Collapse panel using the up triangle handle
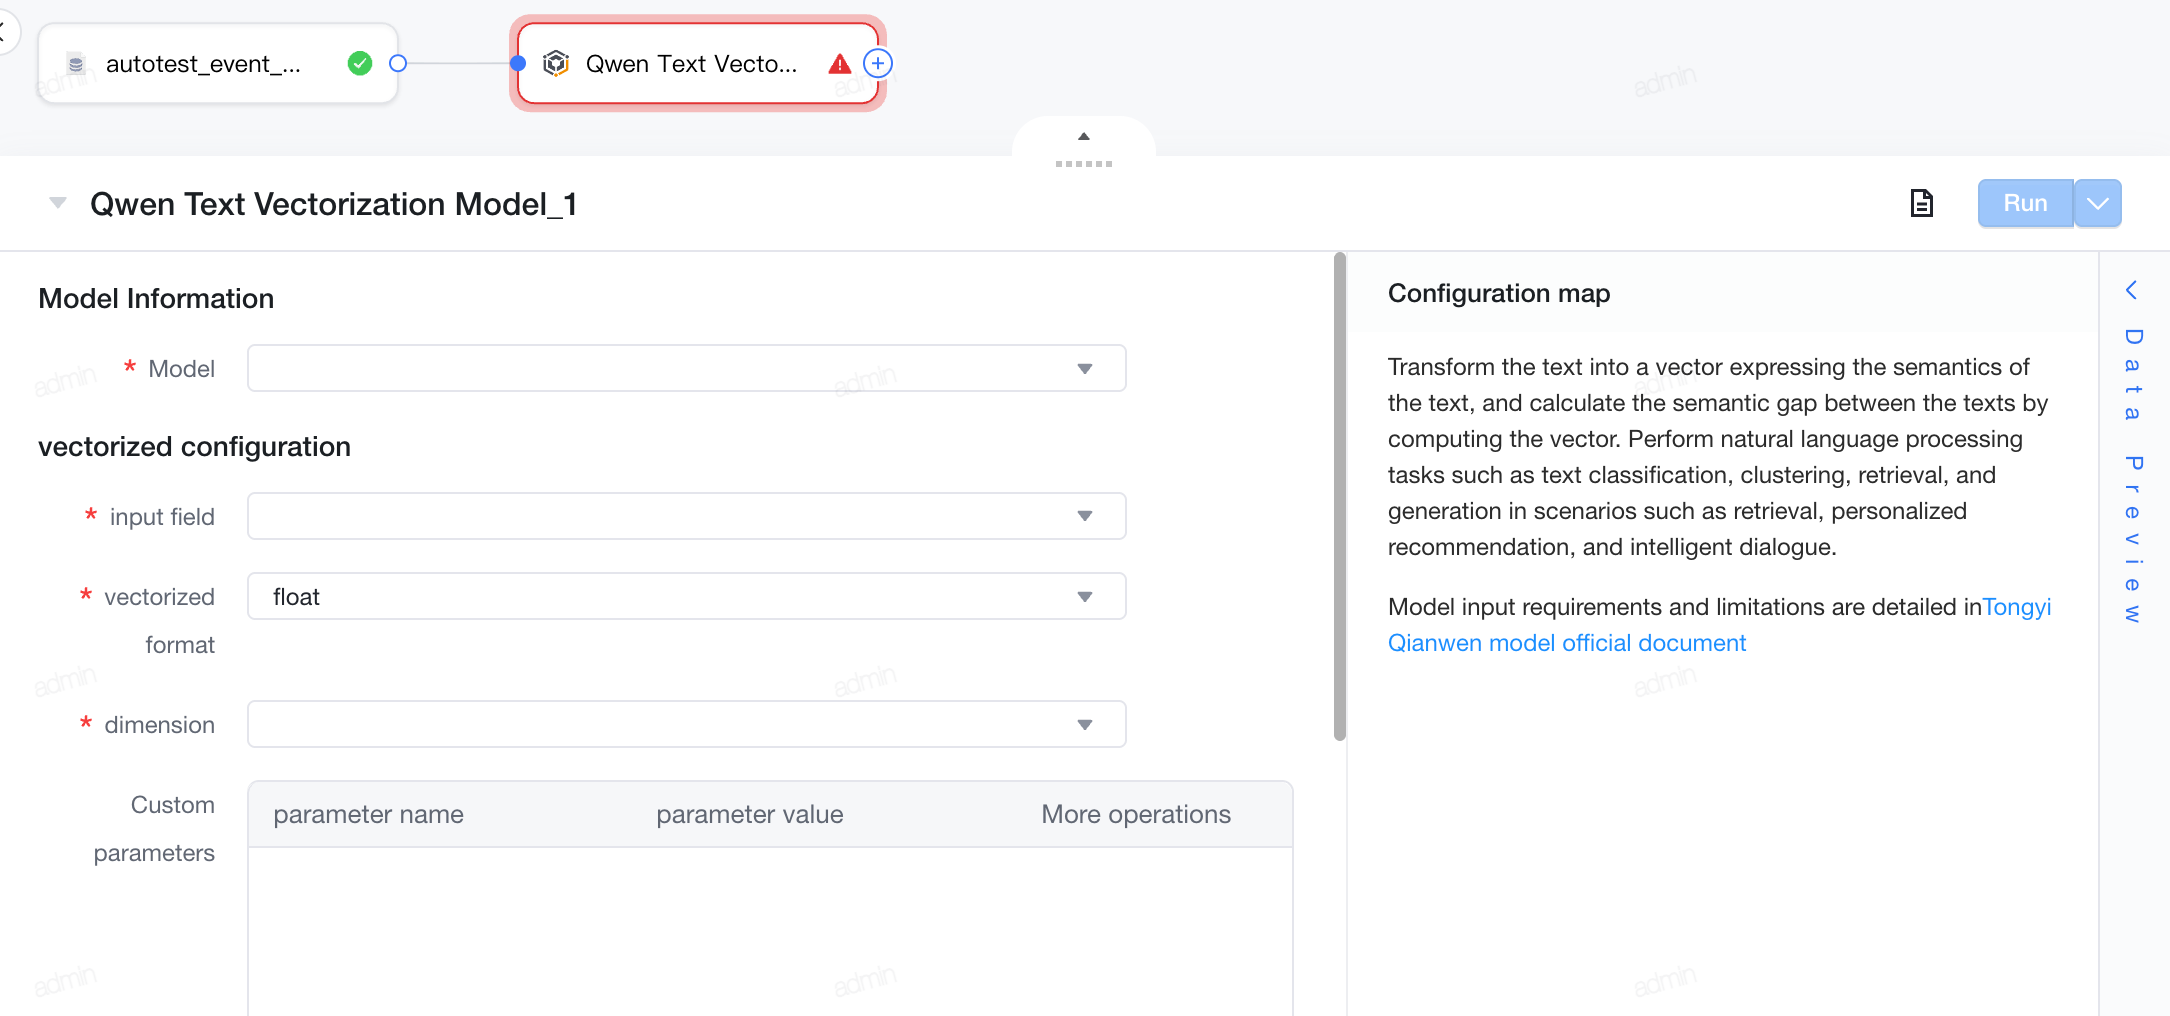The height and width of the screenshot is (1016, 2170). pyautogui.click(x=1083, y=136)
